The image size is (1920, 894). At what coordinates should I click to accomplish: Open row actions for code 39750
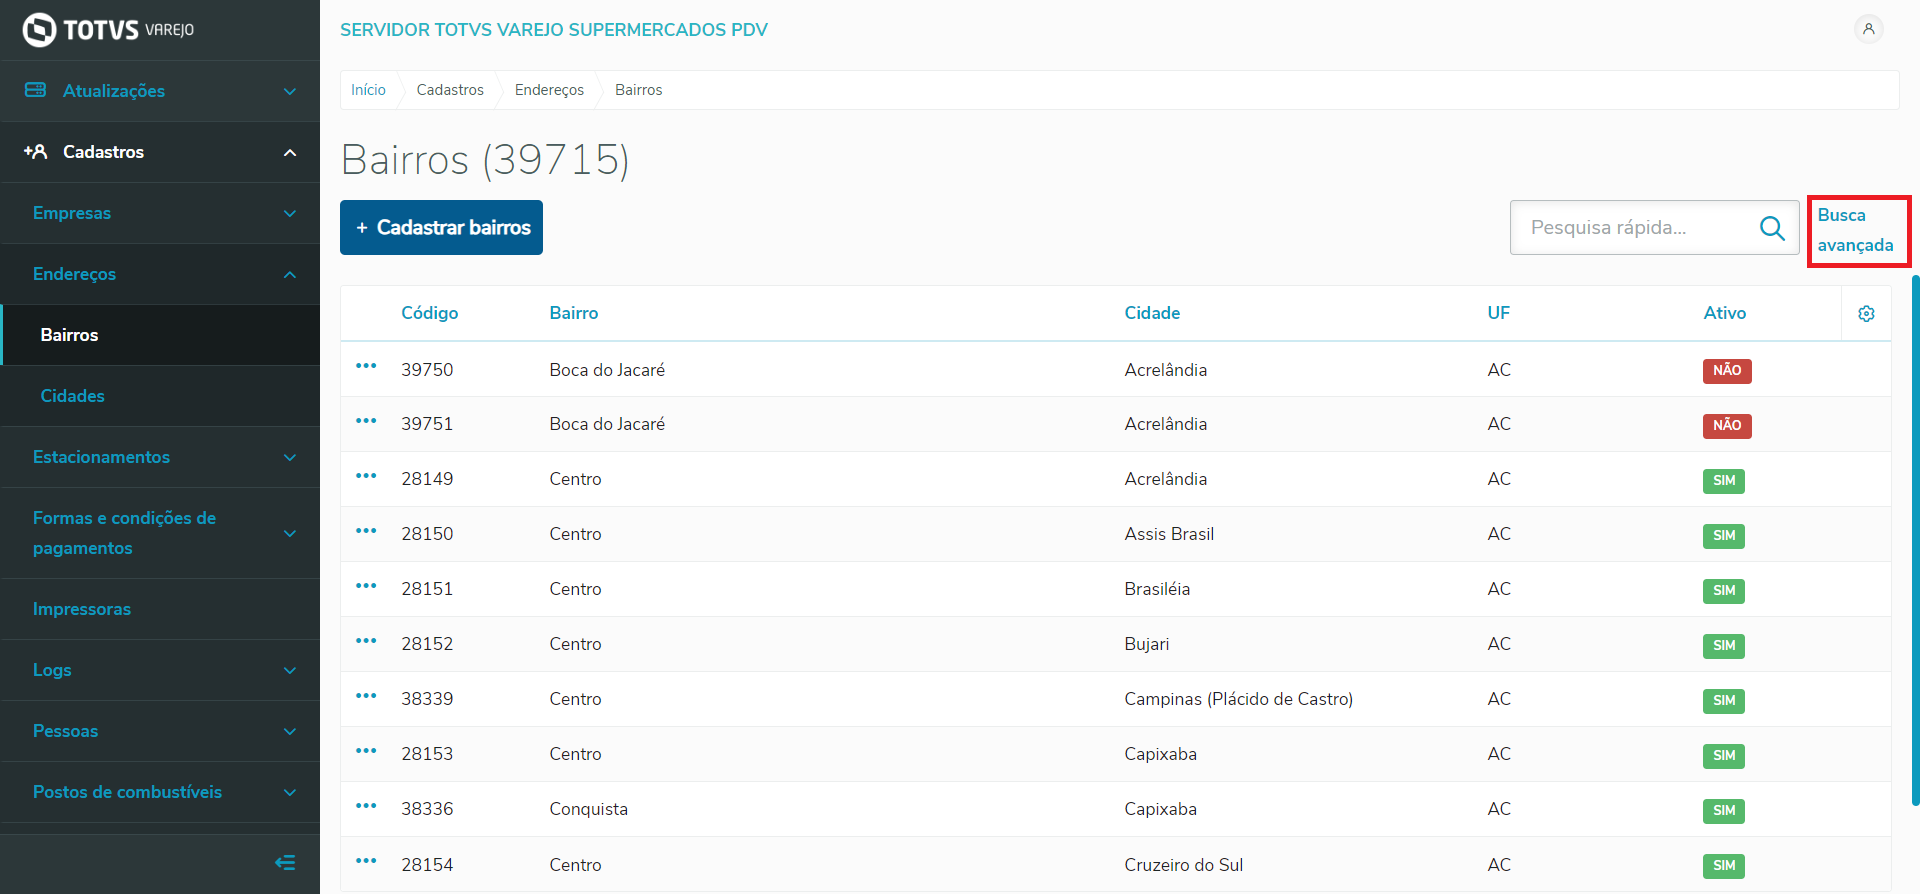point(366,366)
